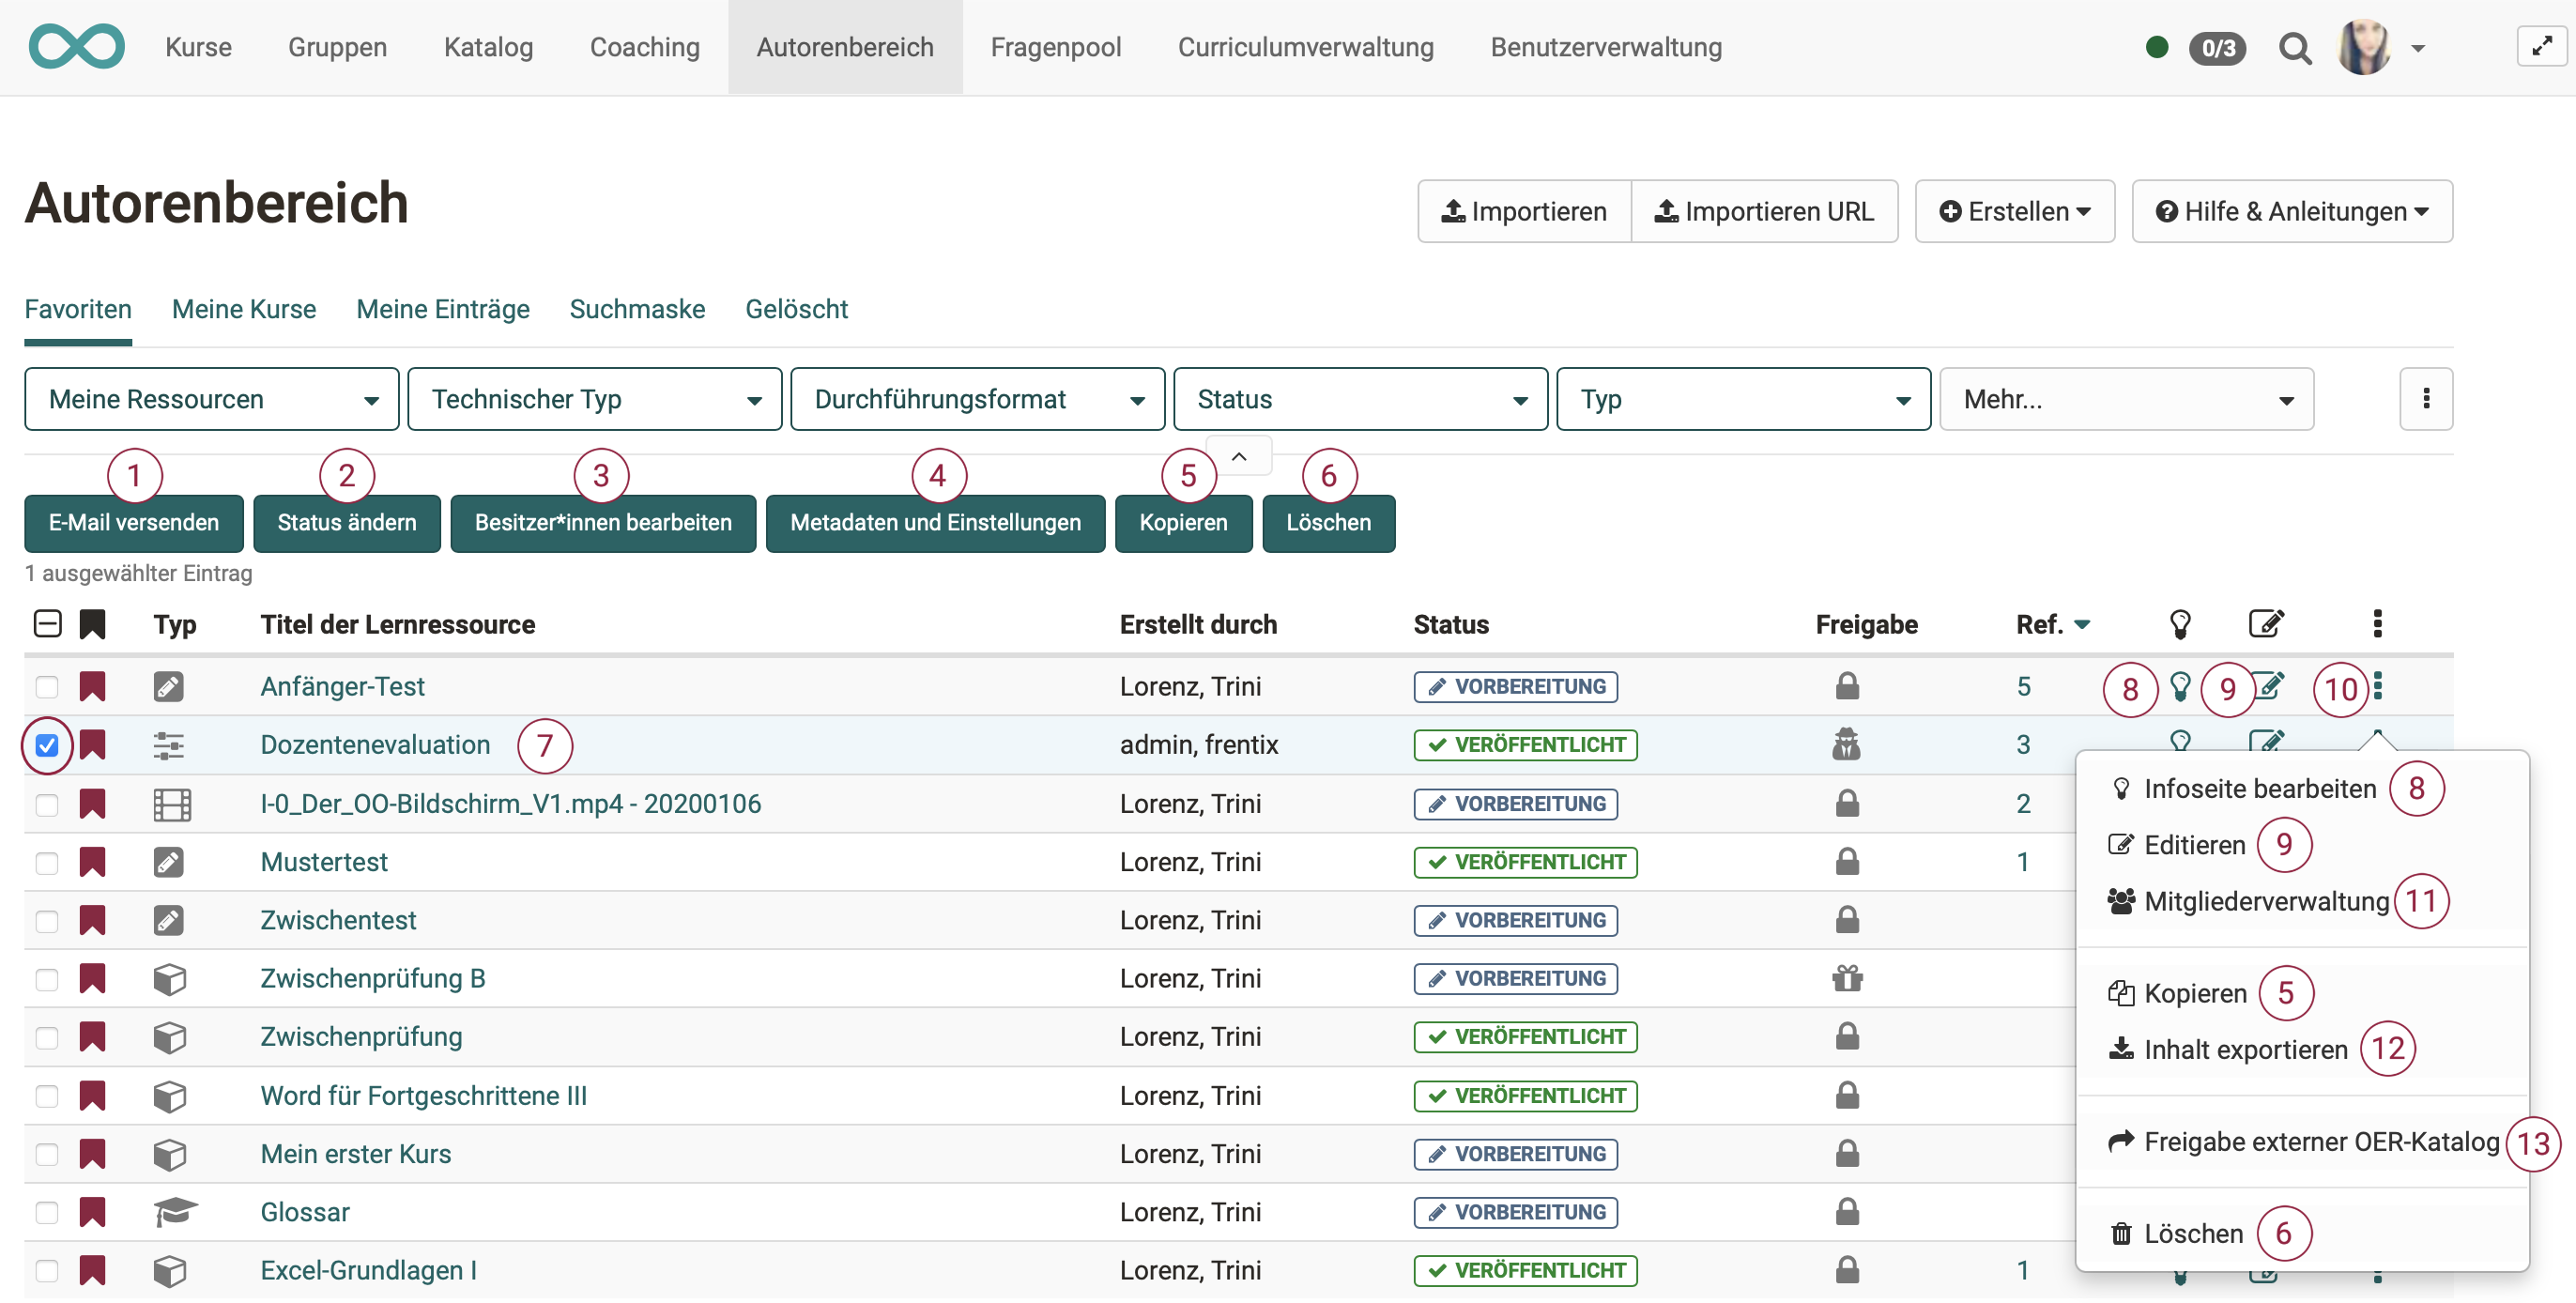
Task: Click table settings three-dot button beside filters
Action: coord(2425,399)
